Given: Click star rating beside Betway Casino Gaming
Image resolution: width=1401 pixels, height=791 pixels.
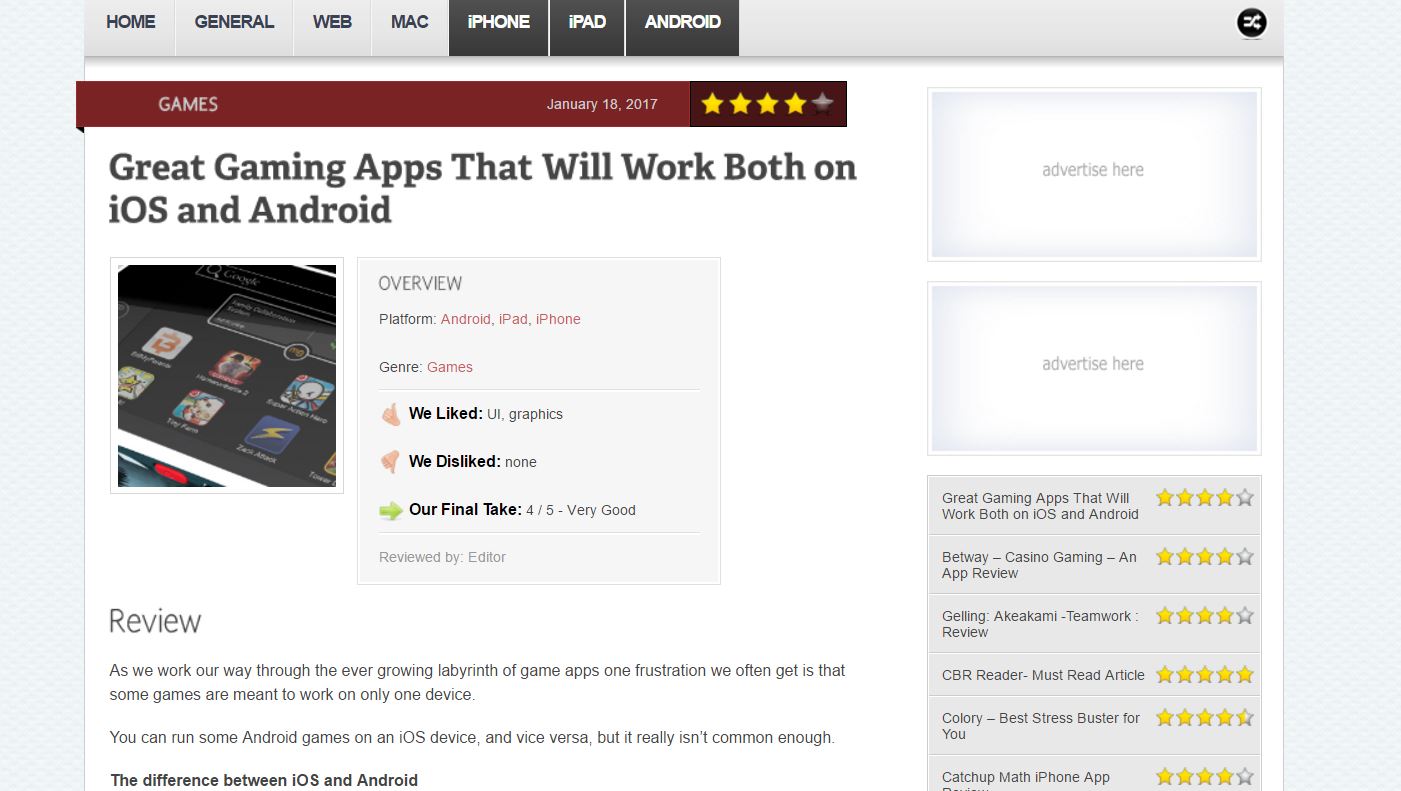Looking at the screenshot, I should point(1205,556).
